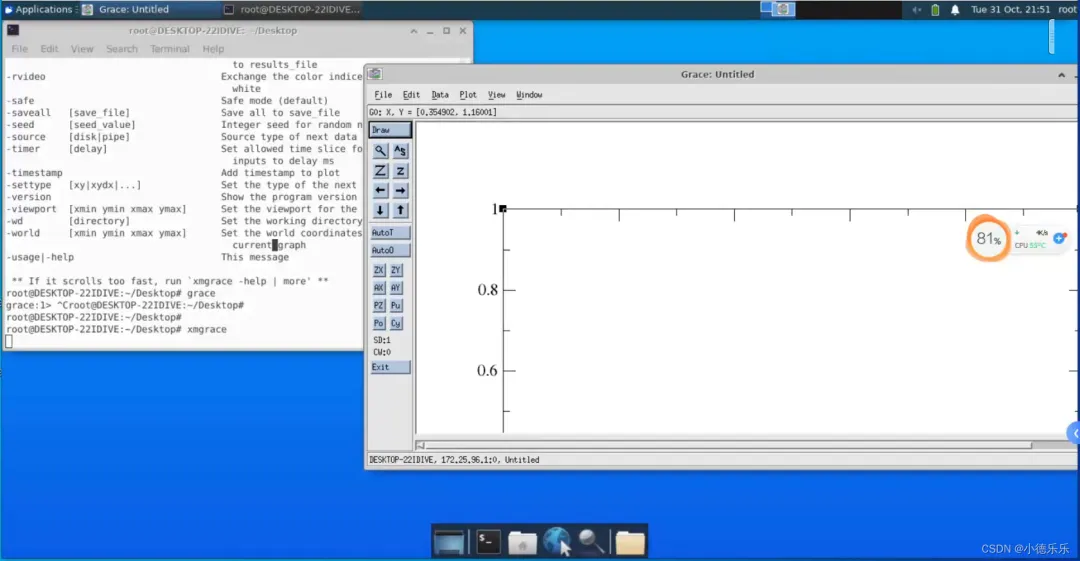Open the terminal View menu
Viewport: 1080px width, 561px height.
coord(81,49)
